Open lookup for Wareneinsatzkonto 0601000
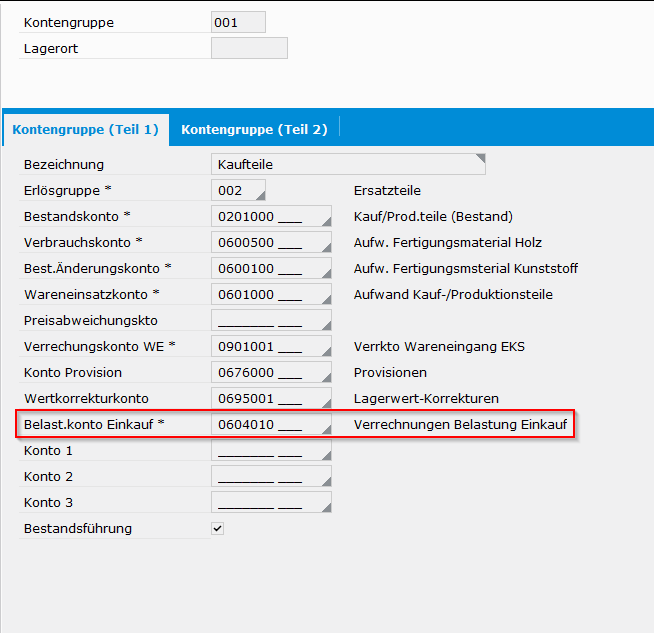The height and width of the screenshot is (633, 654). tap(327, 299)
